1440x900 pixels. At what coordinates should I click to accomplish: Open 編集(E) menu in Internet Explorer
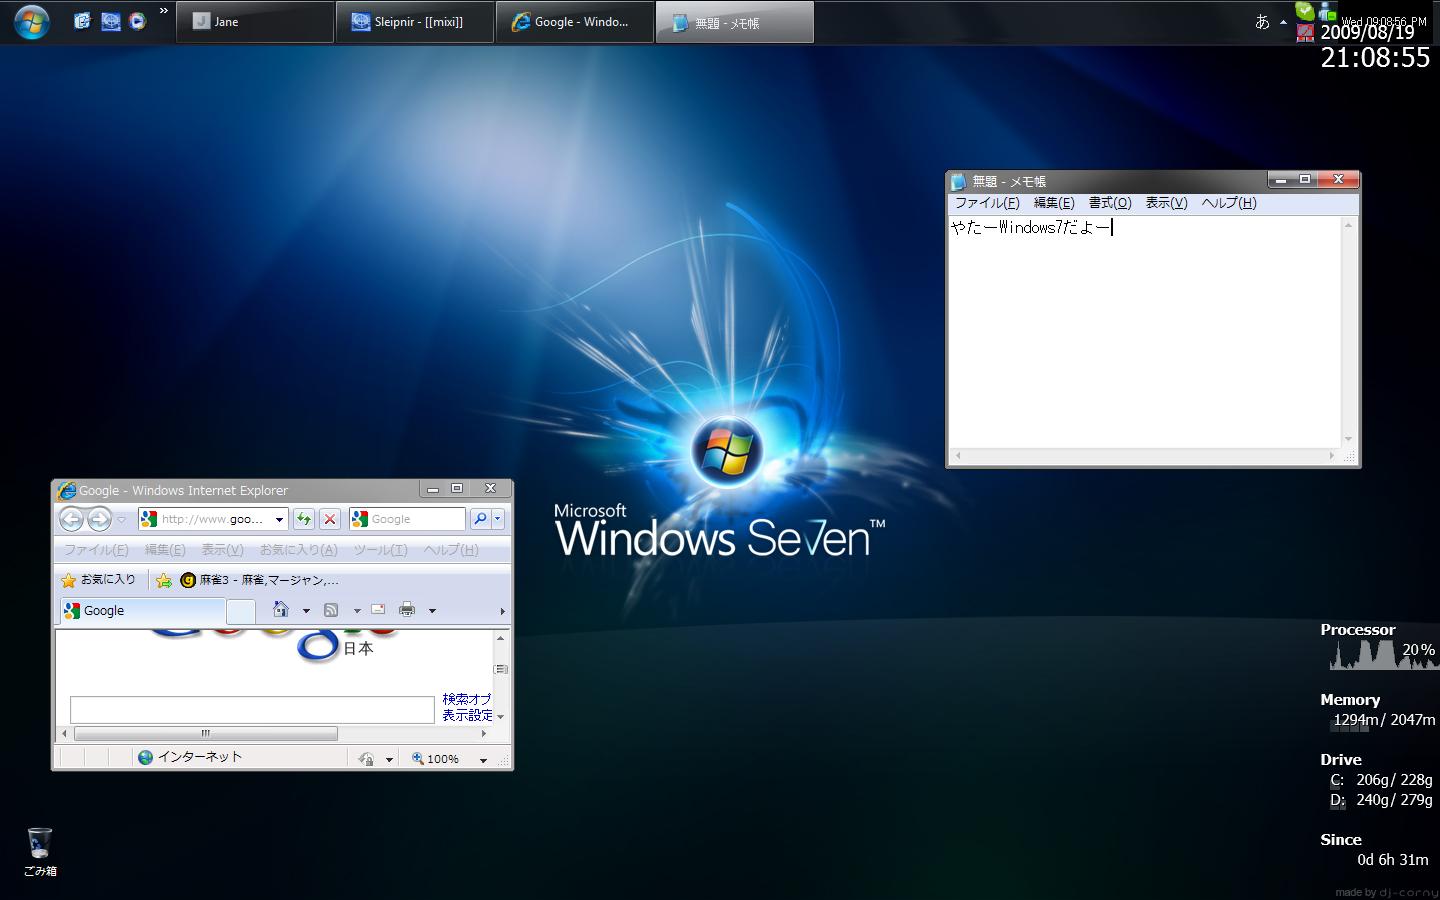point(165,550)
